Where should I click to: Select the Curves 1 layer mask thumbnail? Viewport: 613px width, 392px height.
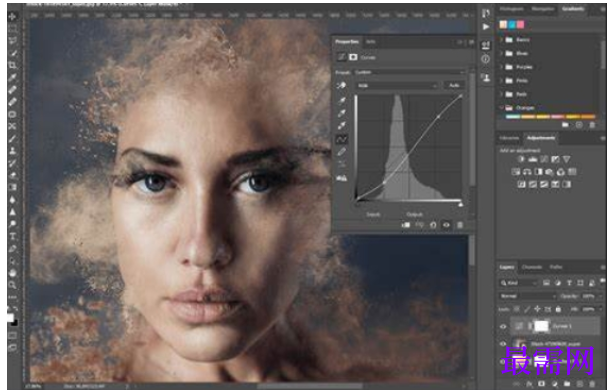[x=541, y=326]
